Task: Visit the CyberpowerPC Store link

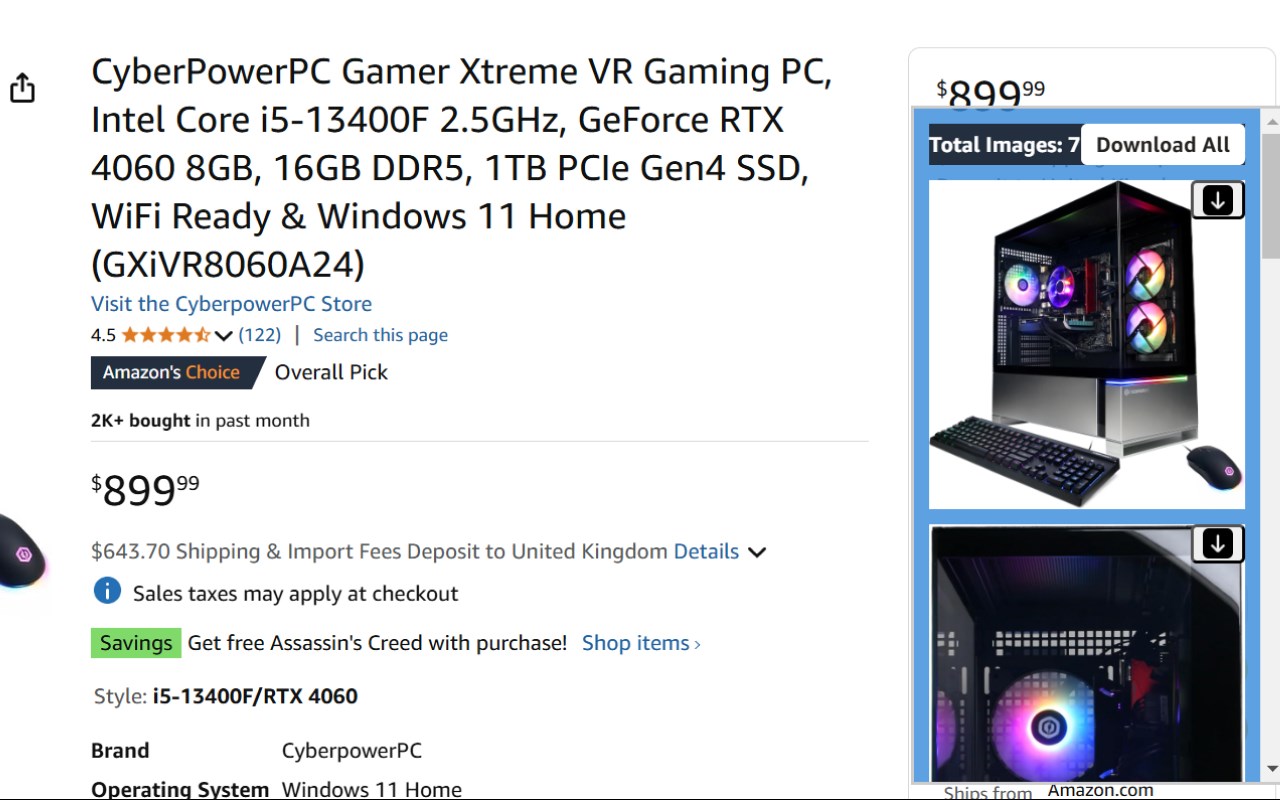Action: click(231, 304)
